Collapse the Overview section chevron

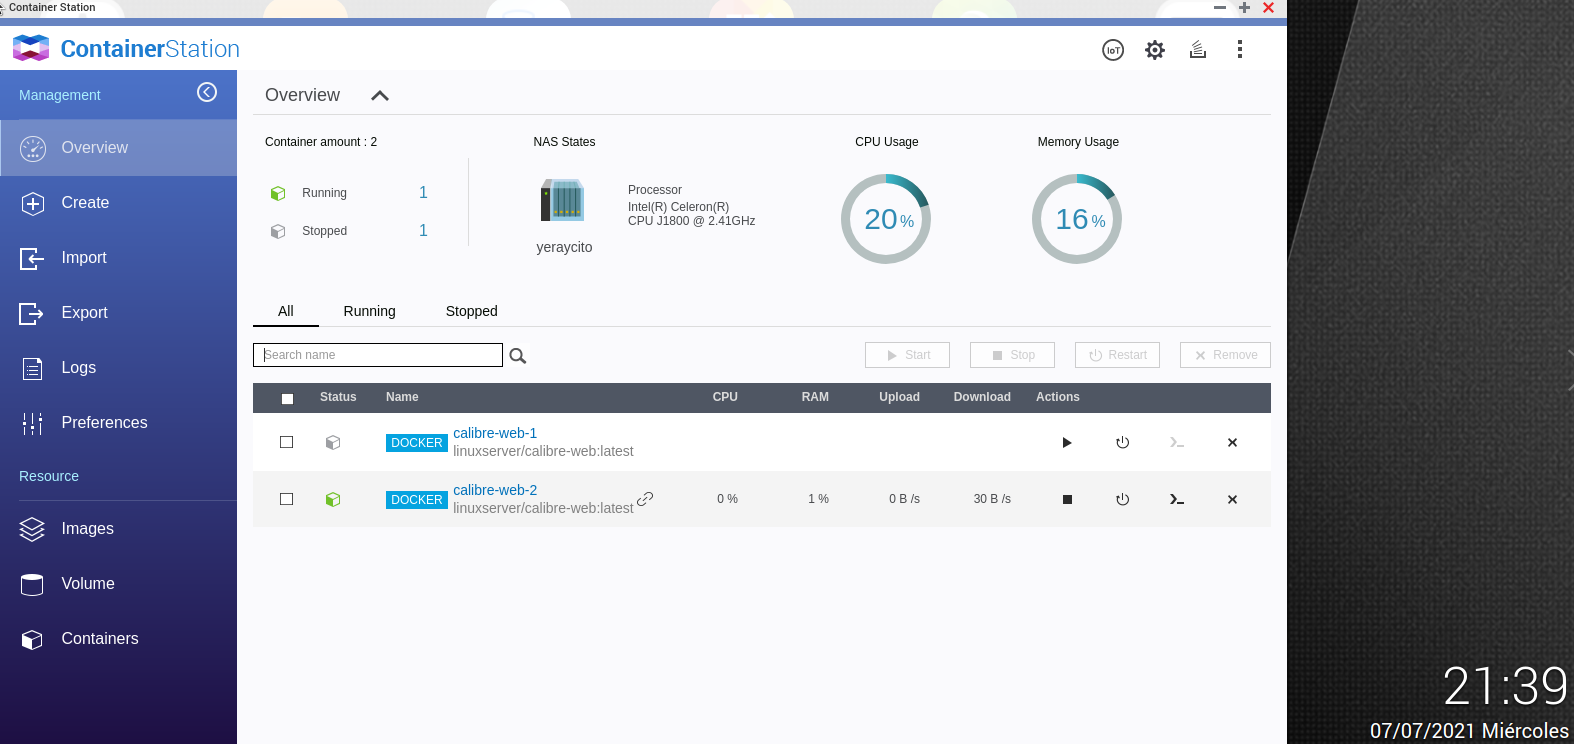pos(380,96)
